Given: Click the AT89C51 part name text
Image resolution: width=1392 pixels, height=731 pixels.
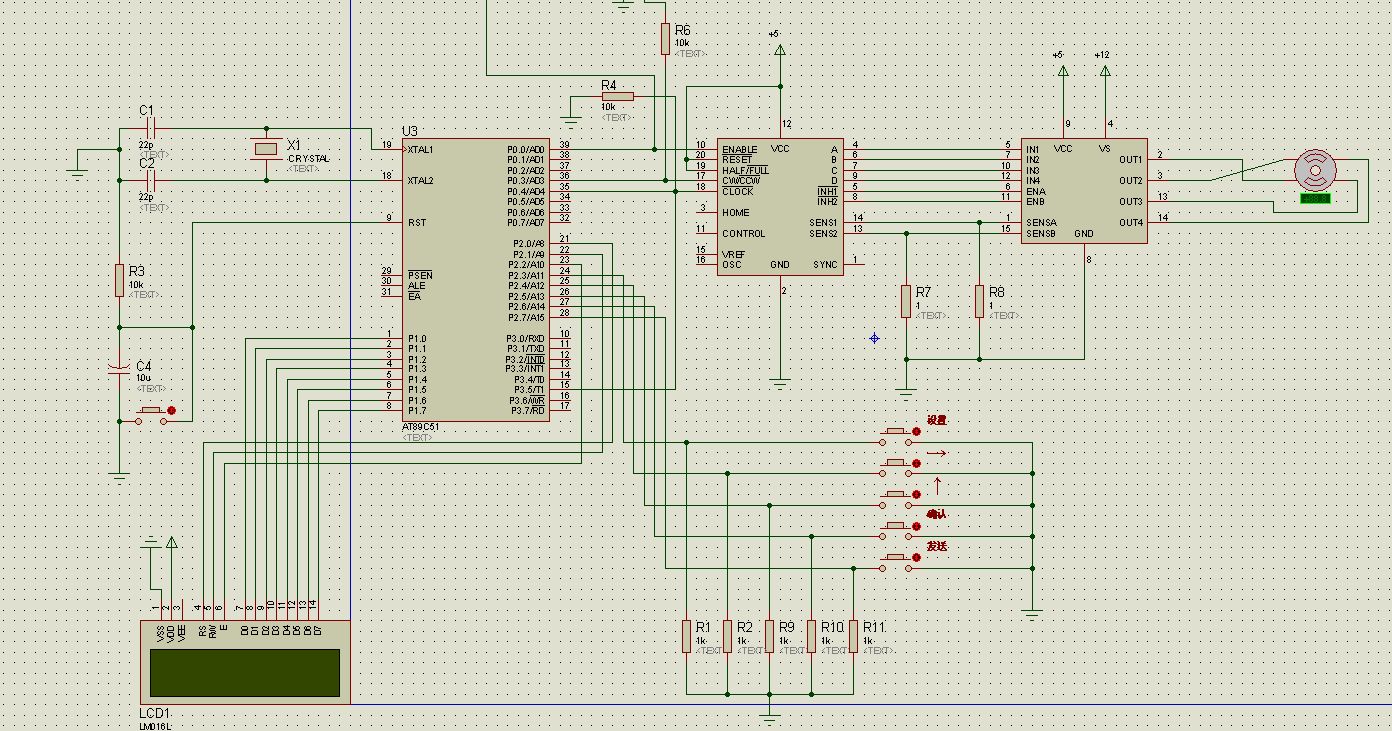Looking at the screenshot, I should click(421, 427).
